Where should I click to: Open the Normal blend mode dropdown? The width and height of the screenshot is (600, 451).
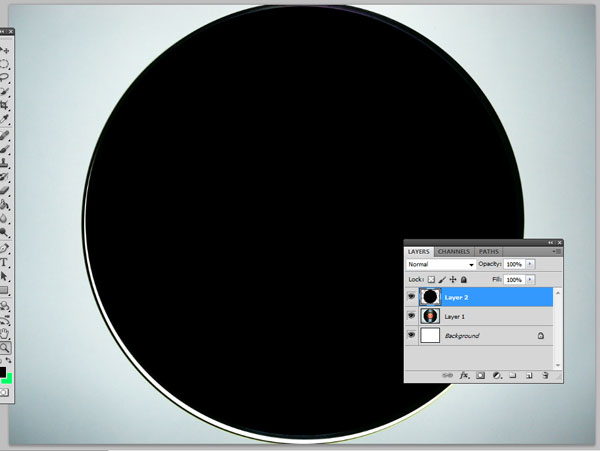point(441,264)
